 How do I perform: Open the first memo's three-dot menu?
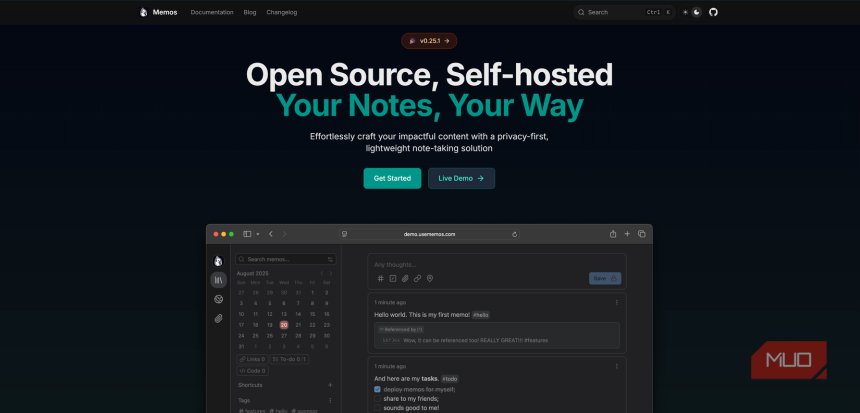[x=617, y=301]
